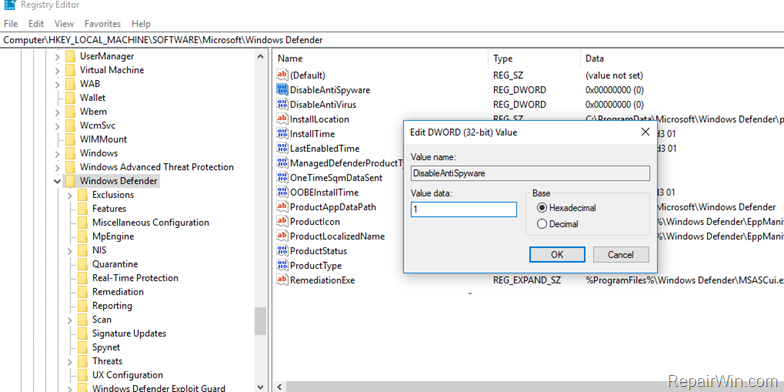This screenshot has height=392, width=784.
Task: Open the File menu
Action: point(10,24)
